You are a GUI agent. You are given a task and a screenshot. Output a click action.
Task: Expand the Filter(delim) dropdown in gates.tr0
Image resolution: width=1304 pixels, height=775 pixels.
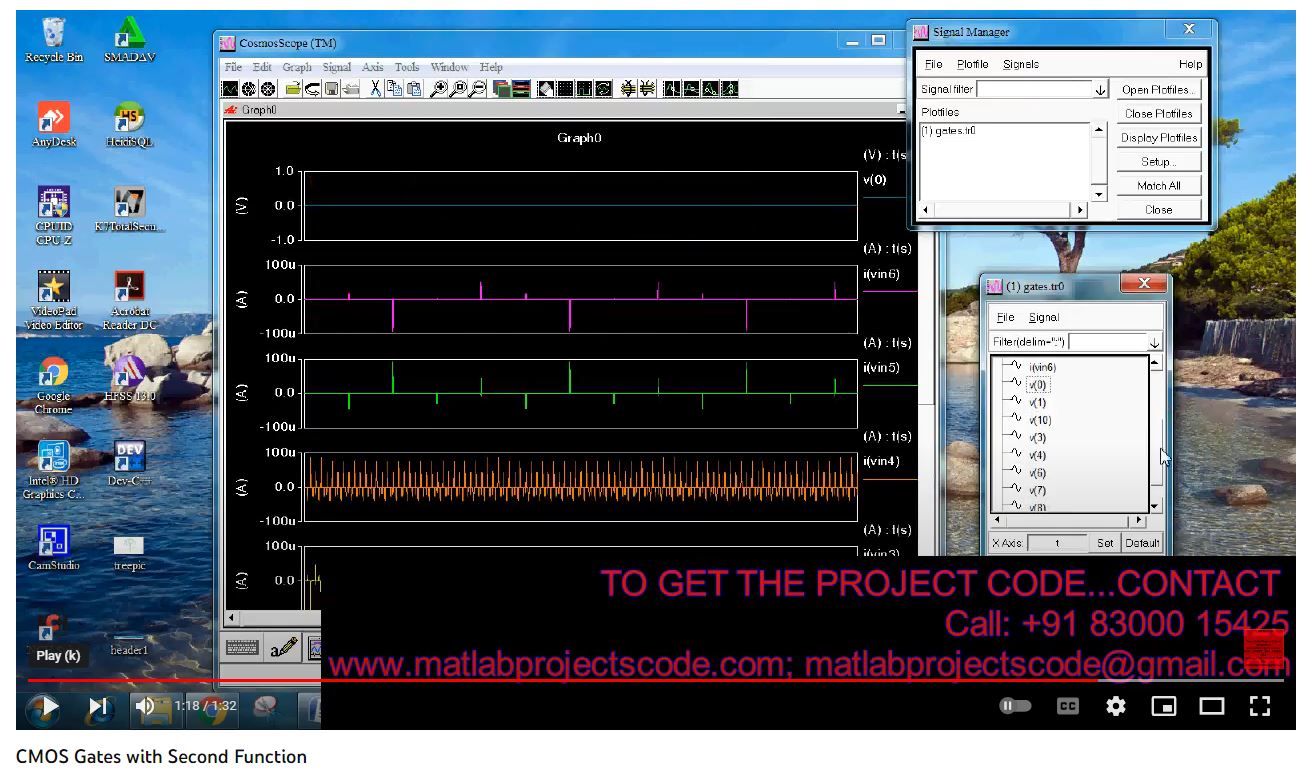(1154, 342)
